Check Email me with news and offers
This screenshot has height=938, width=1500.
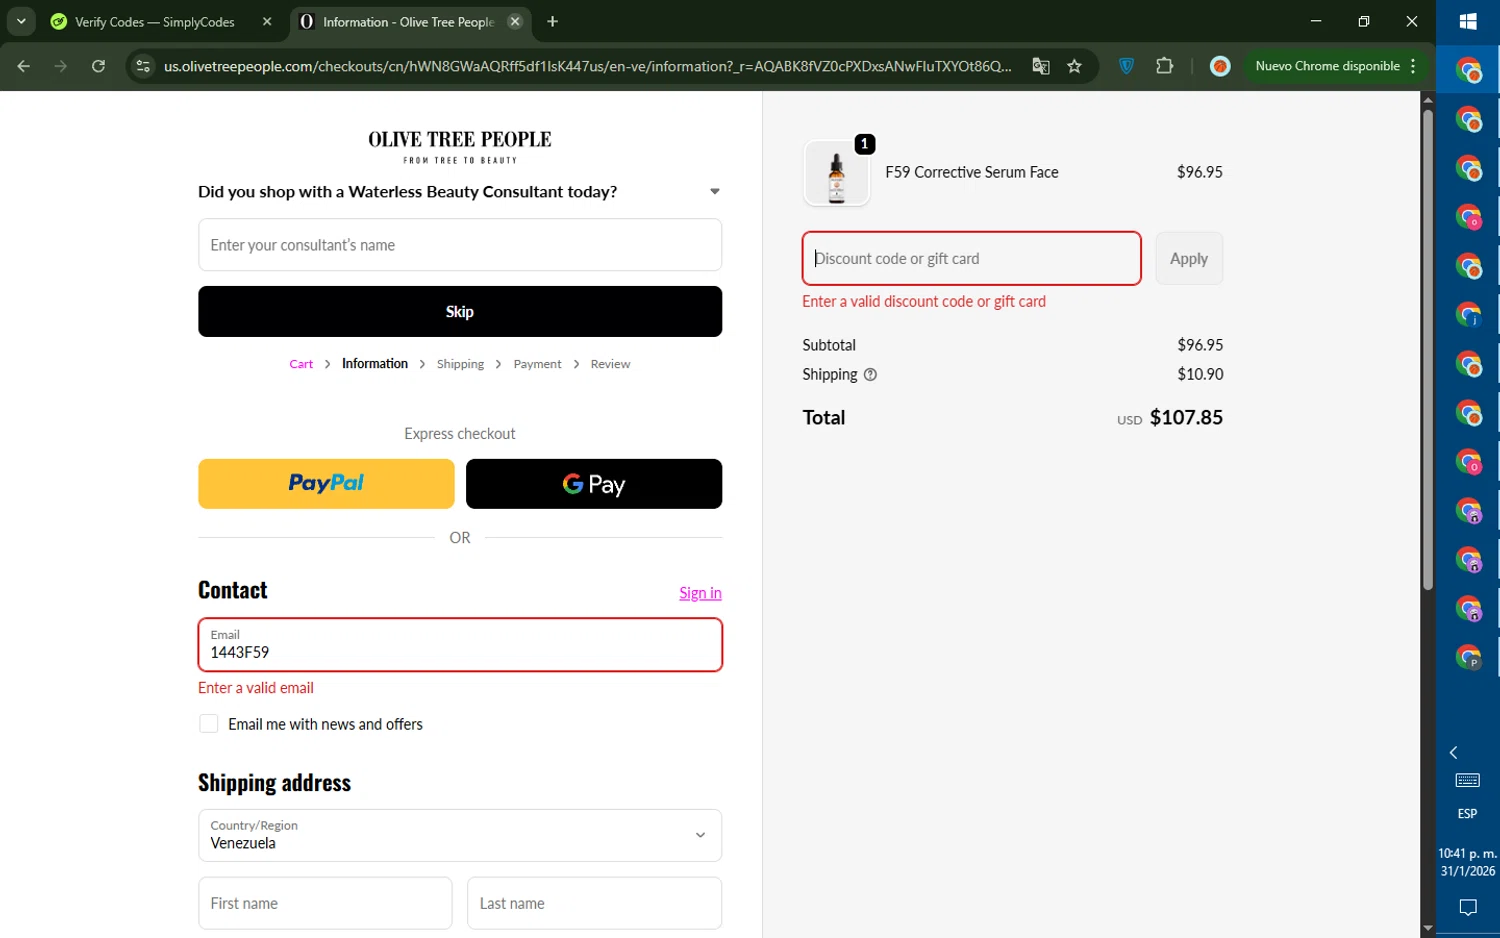click(x=209, y=724)
